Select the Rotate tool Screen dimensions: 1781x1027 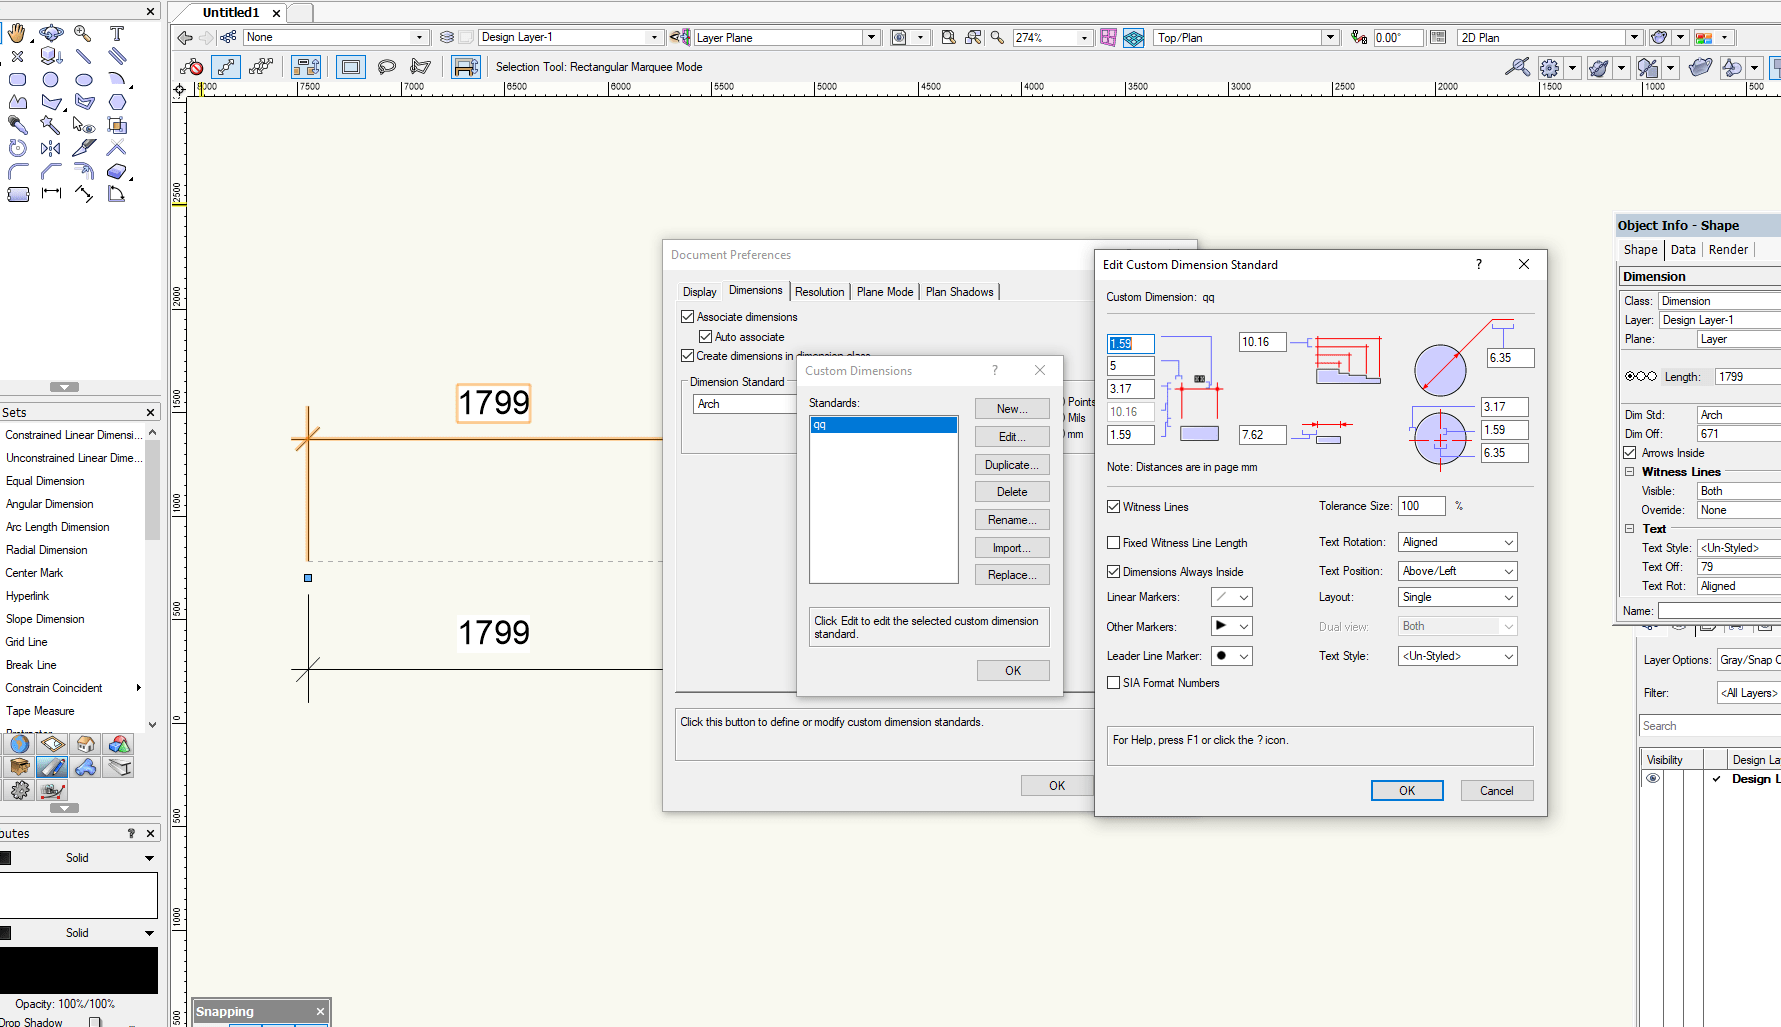tap(17, 148)
